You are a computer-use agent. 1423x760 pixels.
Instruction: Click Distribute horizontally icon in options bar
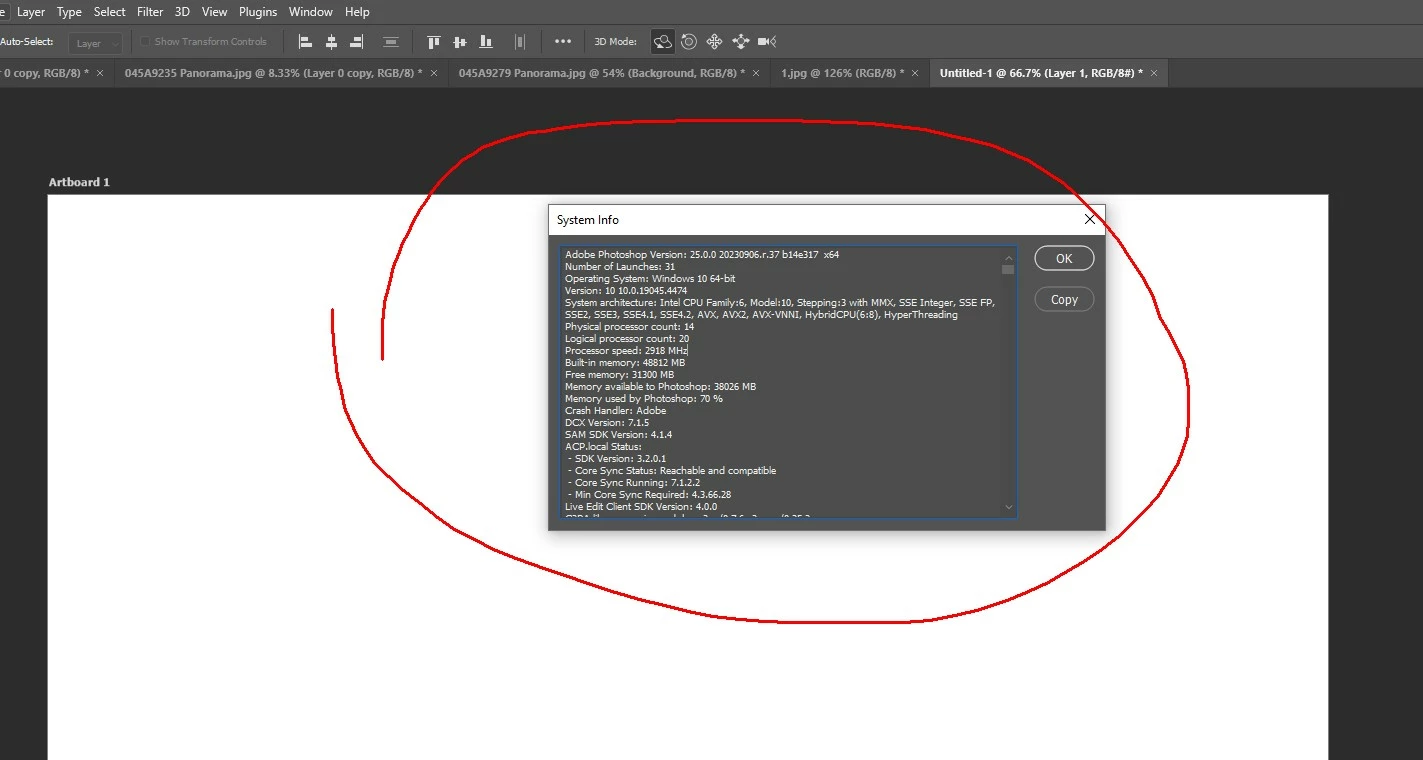519,42
